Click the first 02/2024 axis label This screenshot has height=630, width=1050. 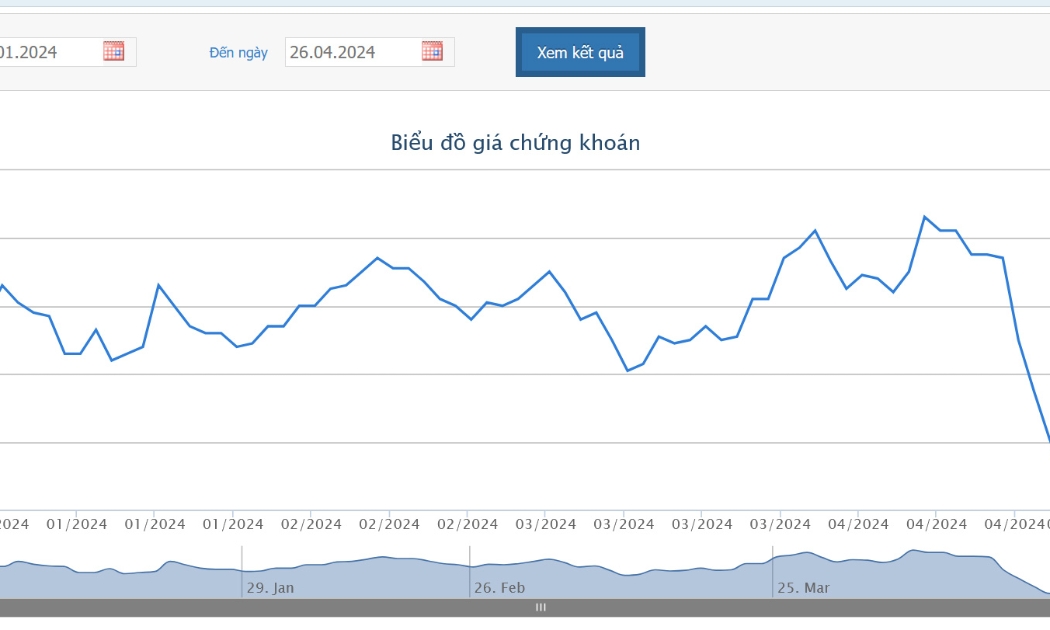tap(311, 524)
